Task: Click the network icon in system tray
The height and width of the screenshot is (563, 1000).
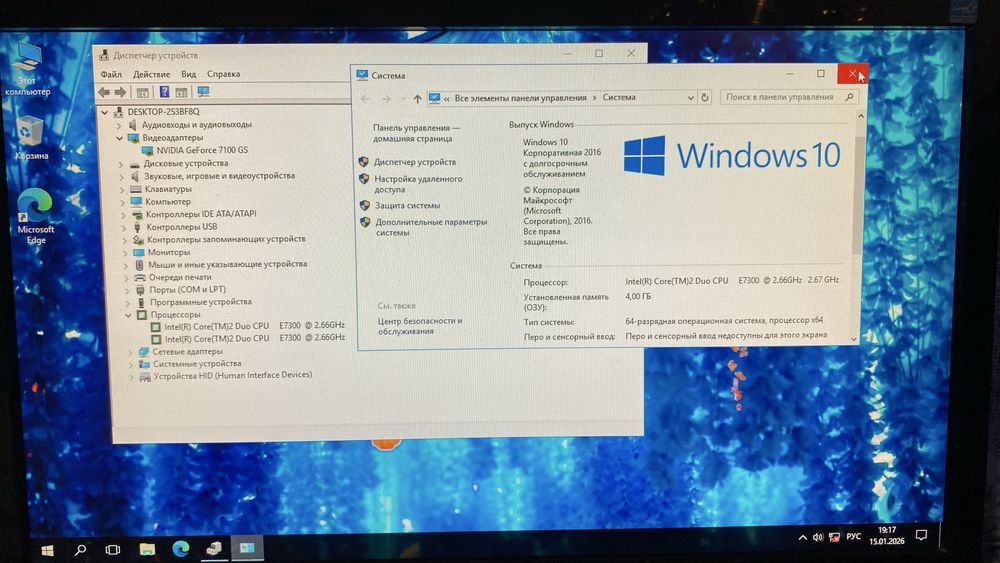Action: click(x=834, y=537)
